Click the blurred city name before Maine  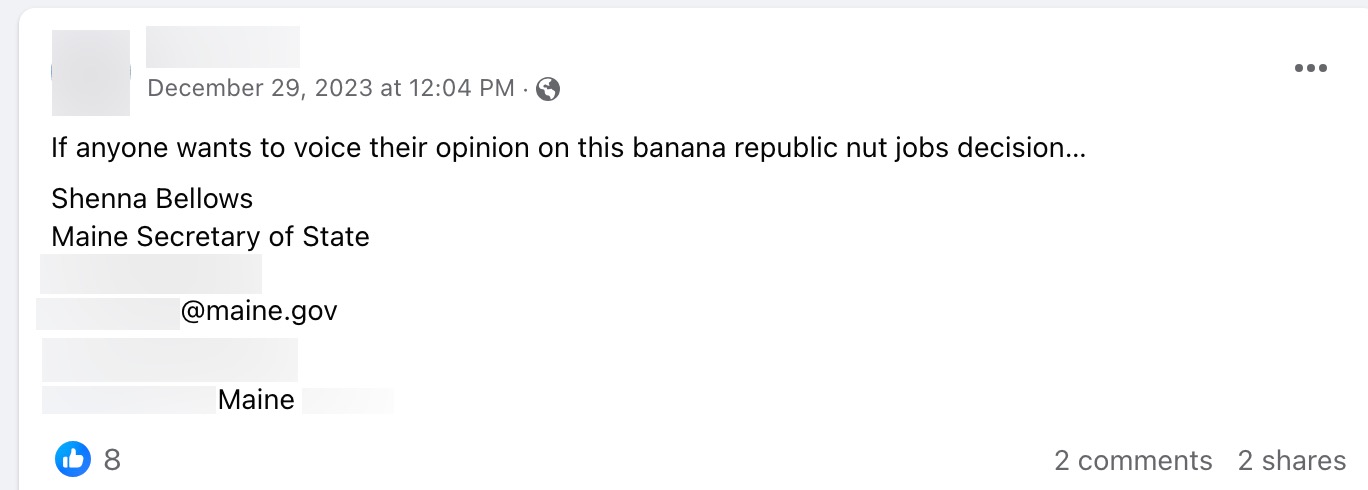129,401
